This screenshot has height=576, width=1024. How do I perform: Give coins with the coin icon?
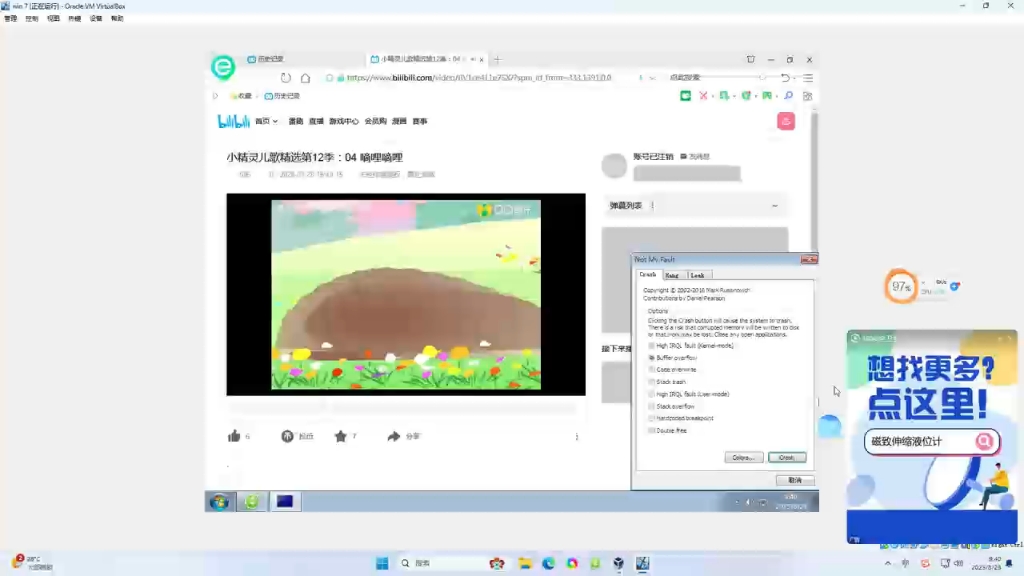pos(287,436)
